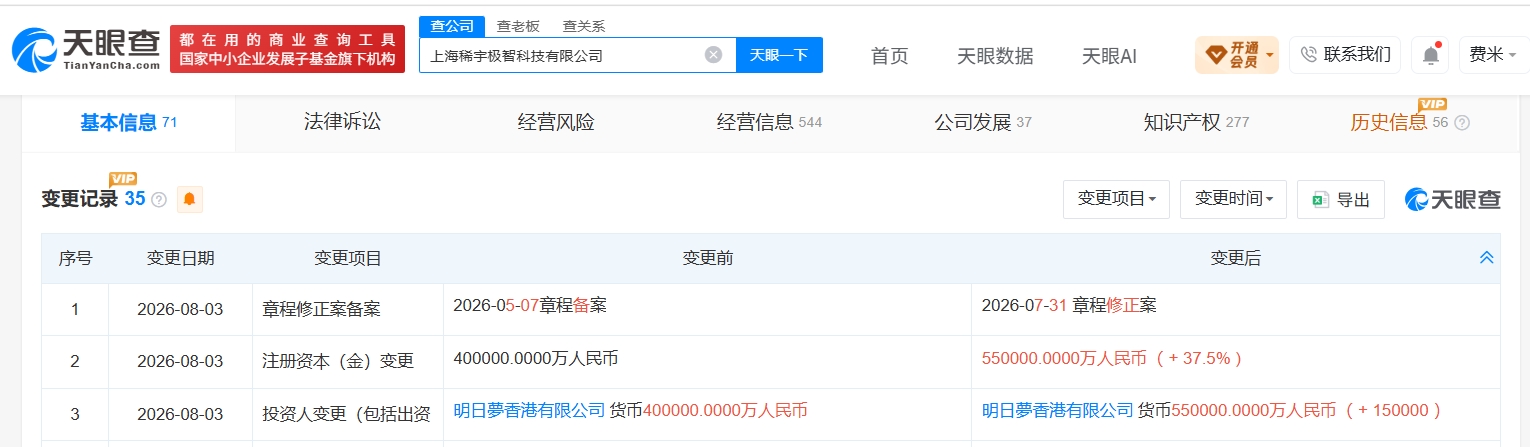Switch to the 经营风险 tab
This screenshot has width=1530, height=447.
556,123
